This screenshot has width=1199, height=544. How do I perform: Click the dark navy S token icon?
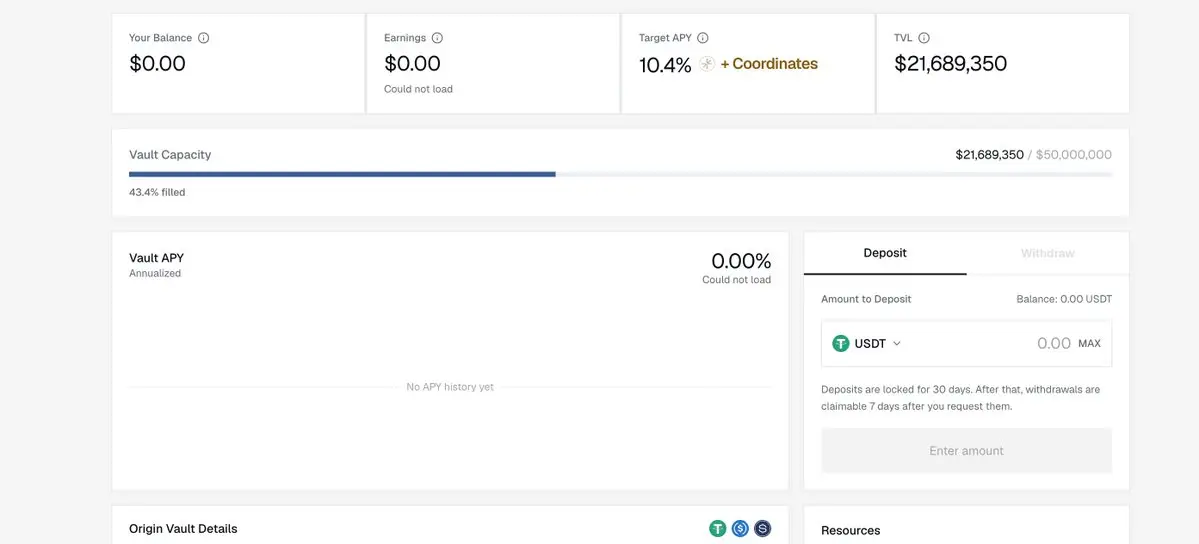[762, 528]
